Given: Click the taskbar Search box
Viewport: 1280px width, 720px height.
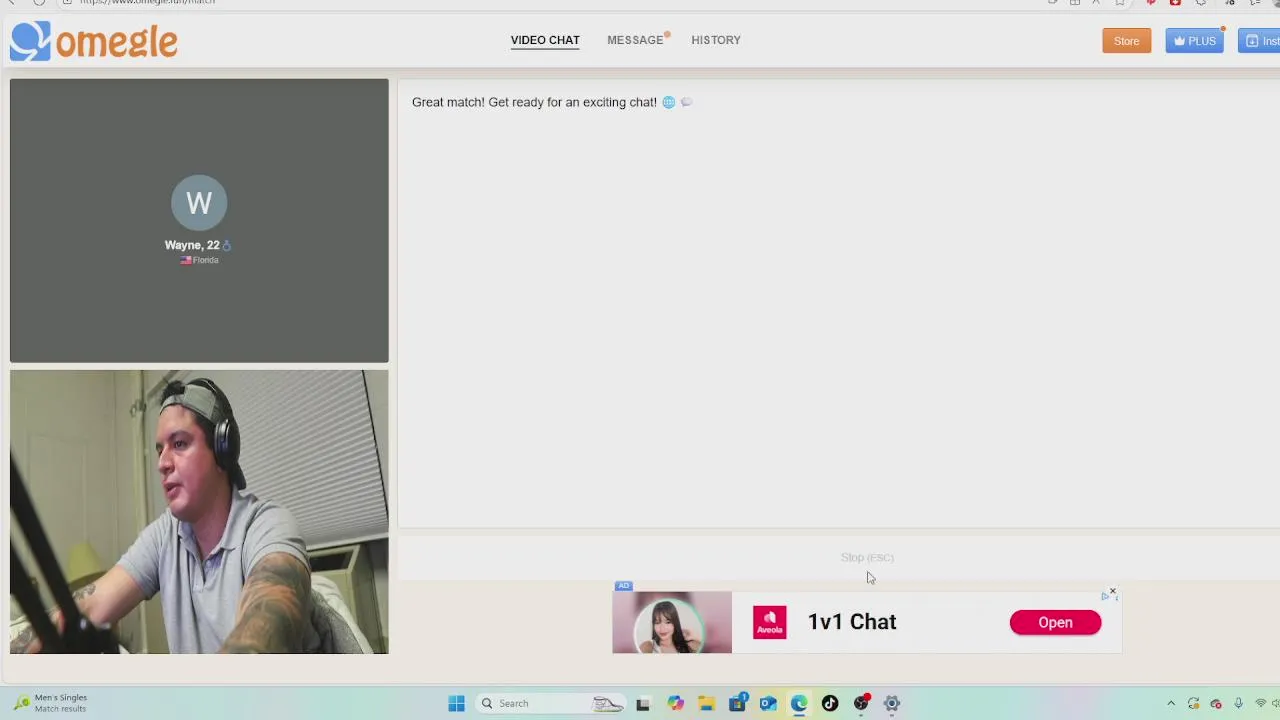Looking at the screenshot, I should click(x=550, y=703).
